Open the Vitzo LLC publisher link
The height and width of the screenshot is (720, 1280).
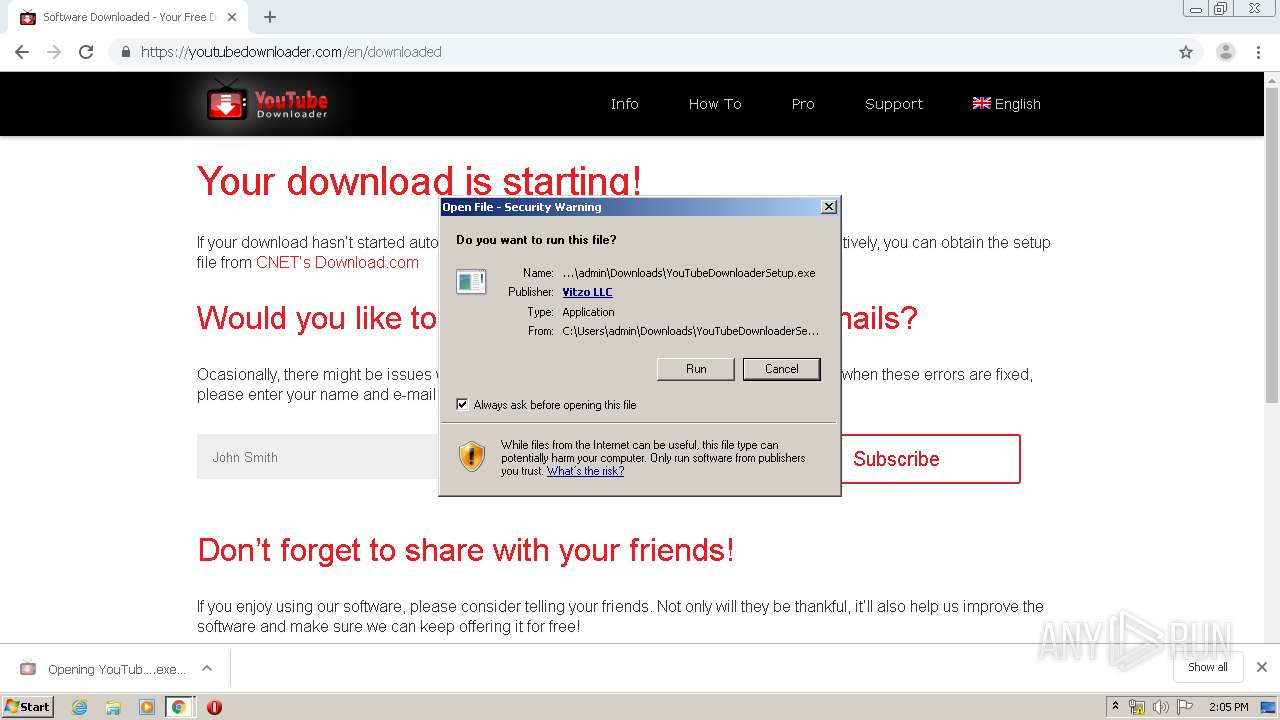tap(587, 292)
